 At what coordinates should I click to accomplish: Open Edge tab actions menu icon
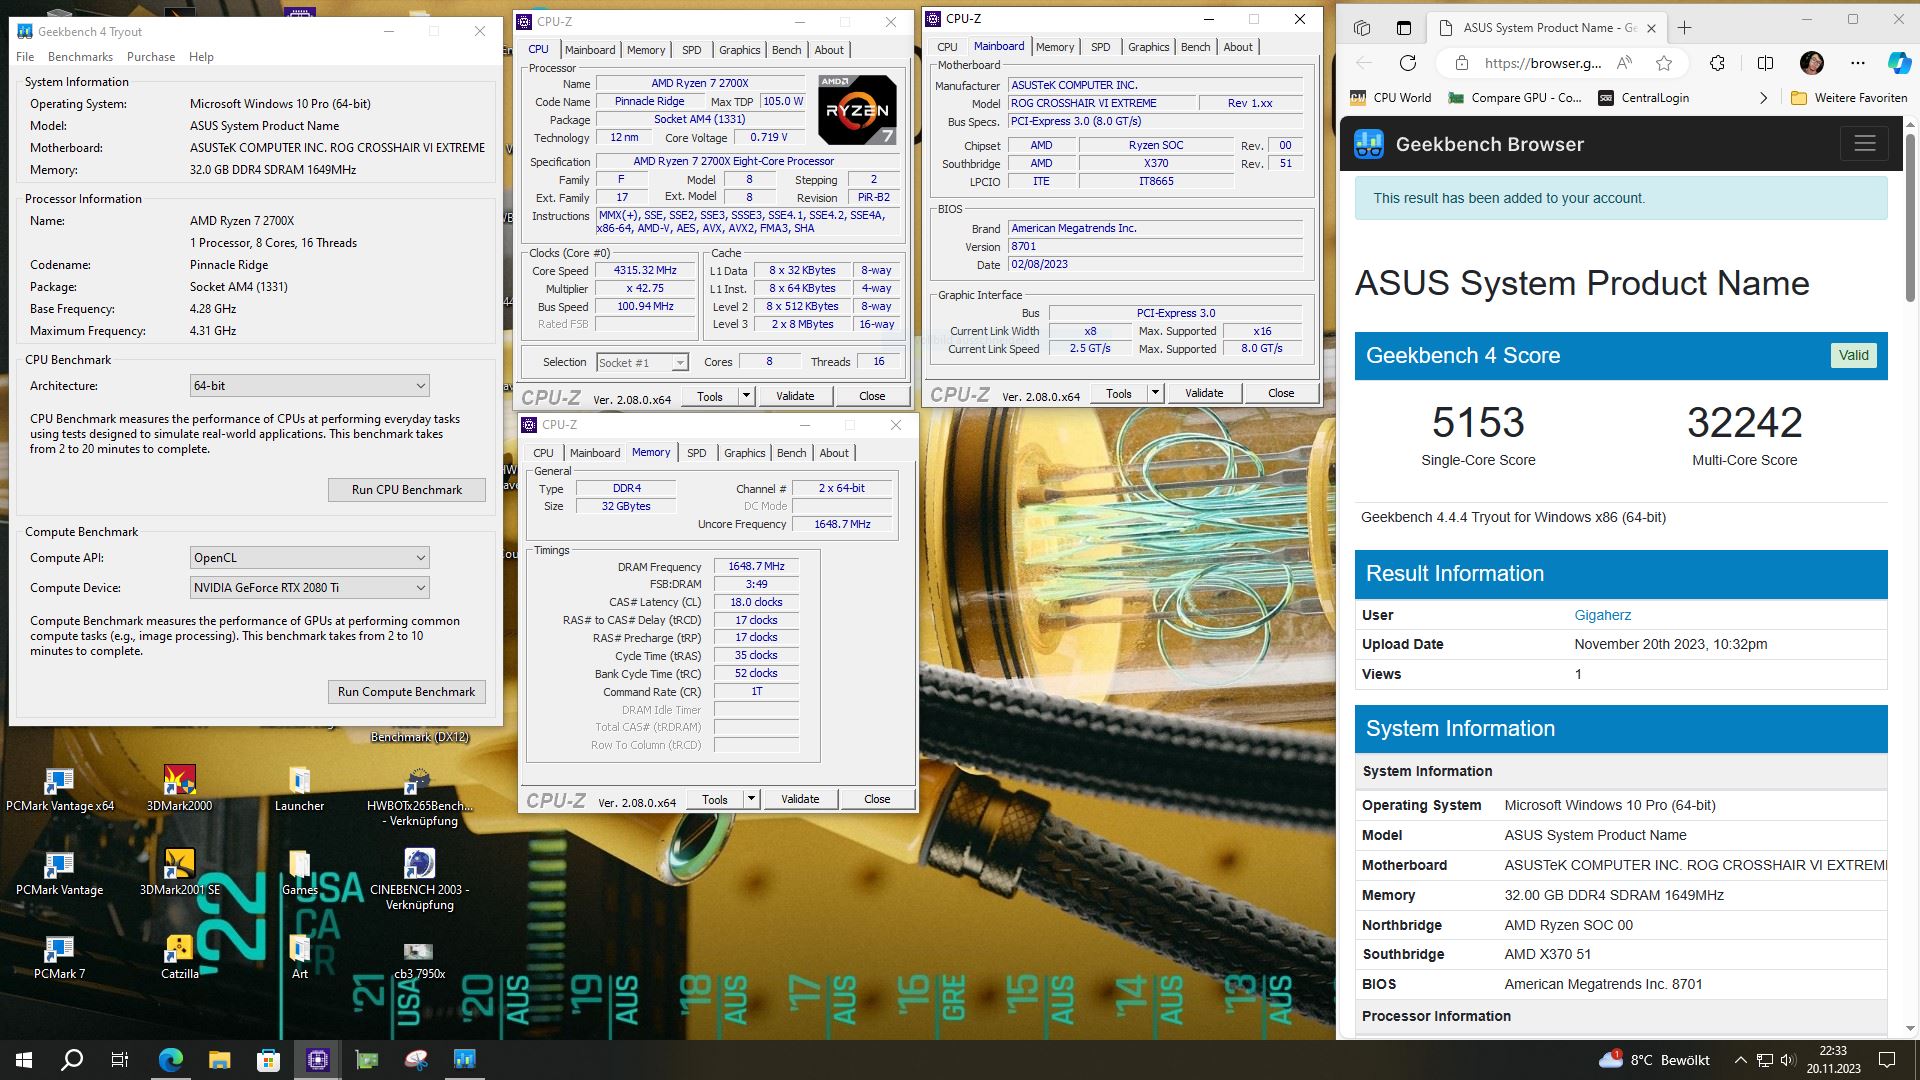[1404, 28]
